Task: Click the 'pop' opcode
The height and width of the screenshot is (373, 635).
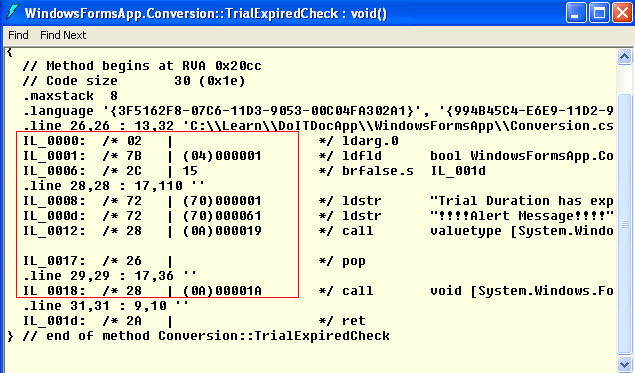Action: tap(354, 261)
